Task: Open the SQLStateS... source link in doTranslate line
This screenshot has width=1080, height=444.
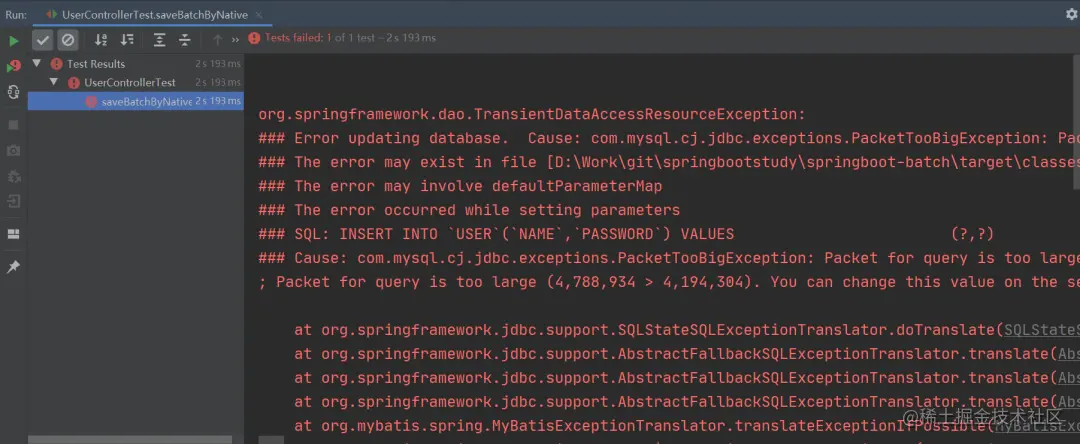Action: [1041, 330]
